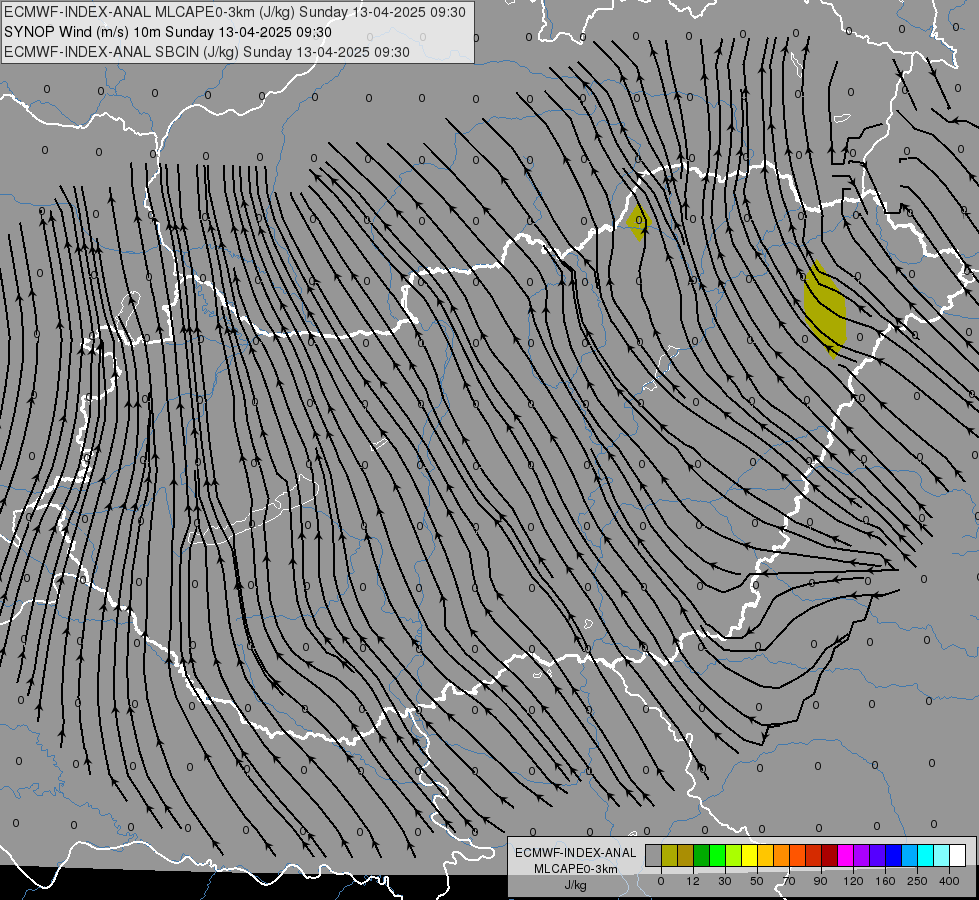Screen dimensions: 979x900
Task: Click the 'ECMWF-INDEX-ANAL SBCIN (J/kg)' title line
Action: coord(207,52)
